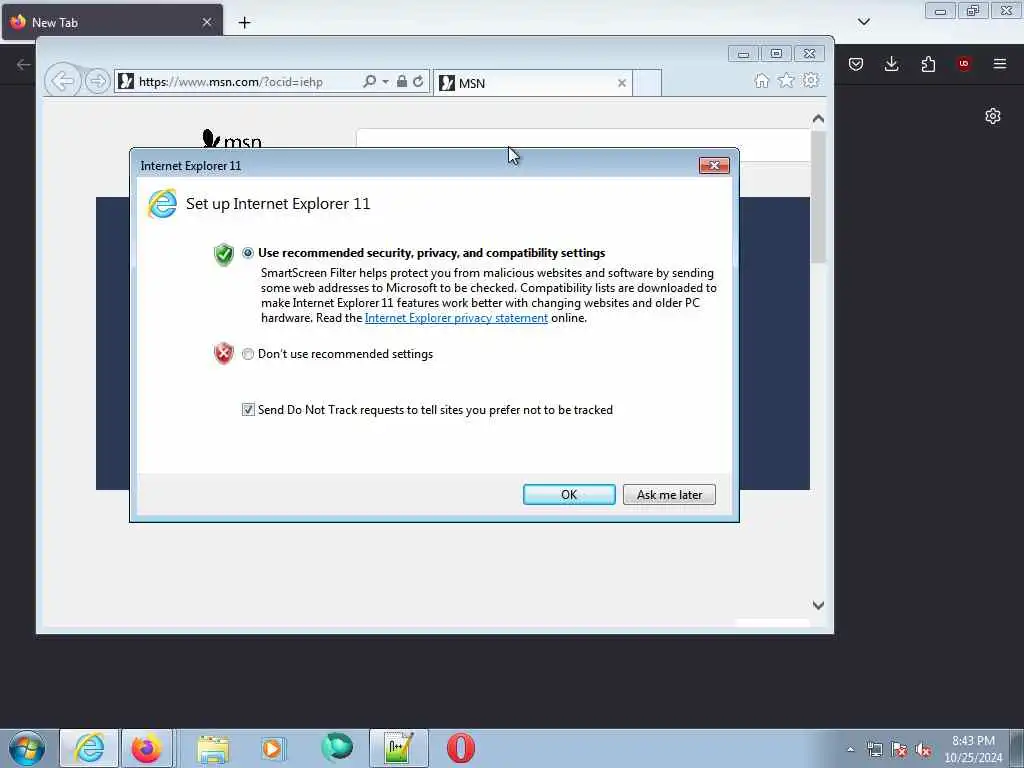Open the taskbar clock showing 8:43 PM
This screenshot has height=768, width=1024.
[973, 749]
